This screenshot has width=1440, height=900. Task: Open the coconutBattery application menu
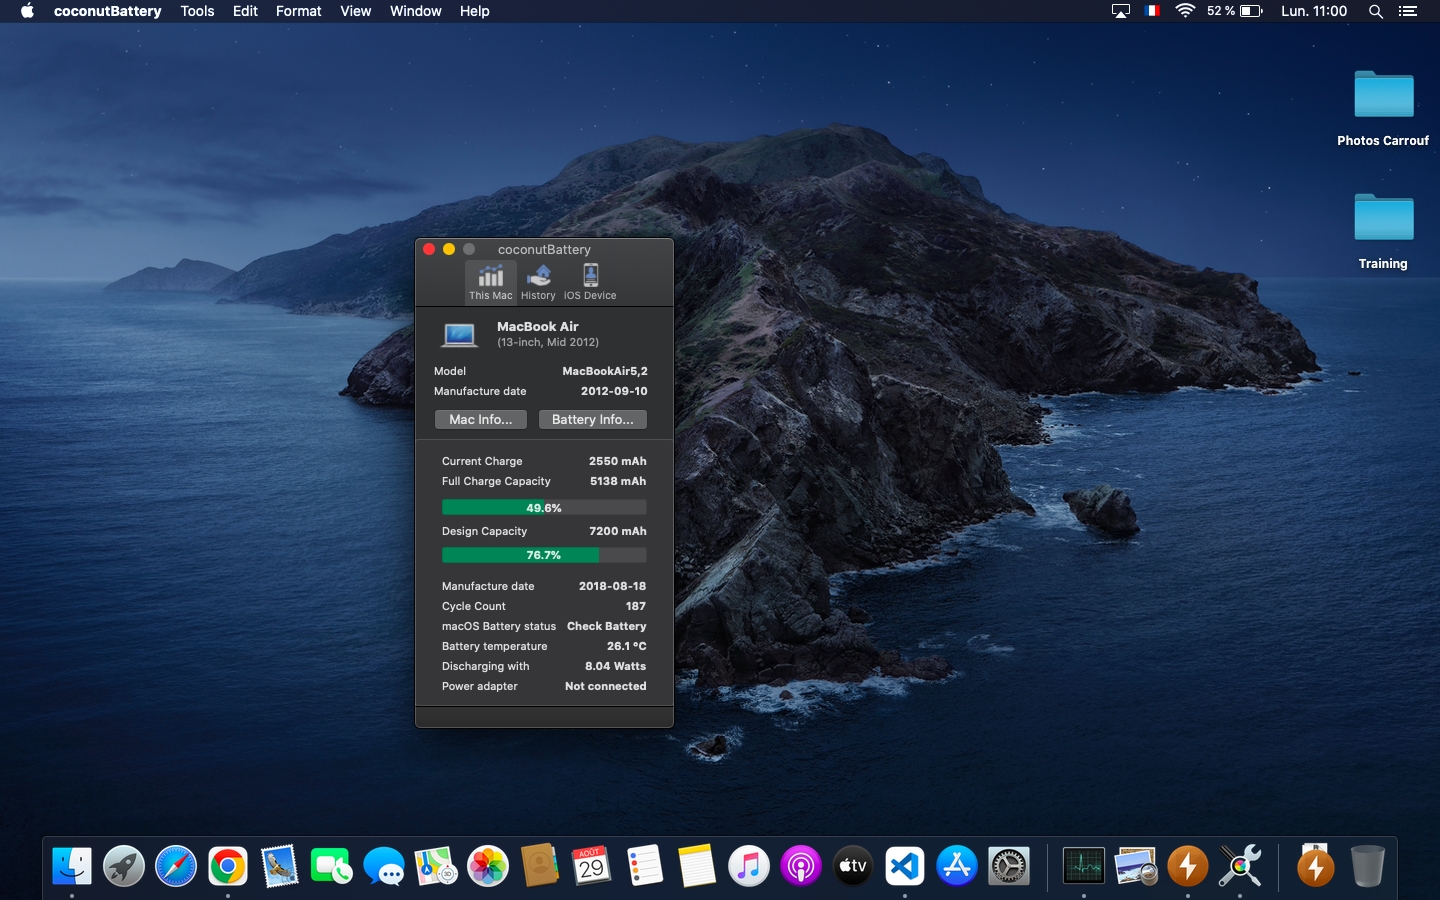(107, 11)
